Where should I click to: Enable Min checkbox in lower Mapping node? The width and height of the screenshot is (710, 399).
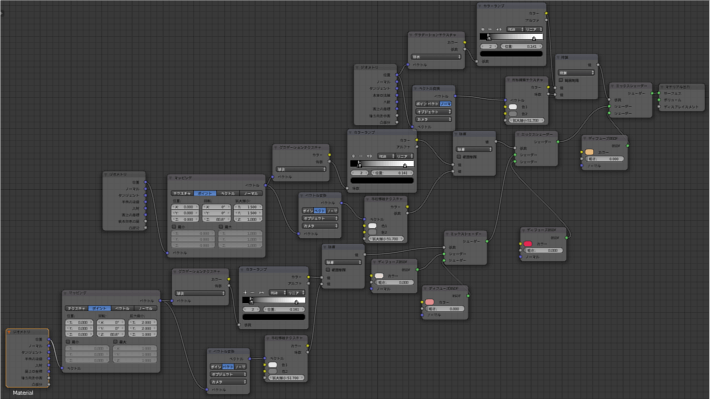[68, 341]
